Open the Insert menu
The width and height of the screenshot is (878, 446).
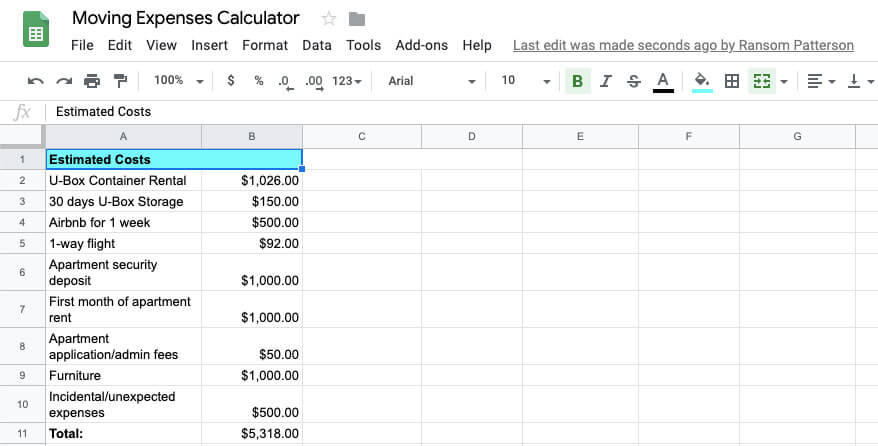[x=209, y=45]
